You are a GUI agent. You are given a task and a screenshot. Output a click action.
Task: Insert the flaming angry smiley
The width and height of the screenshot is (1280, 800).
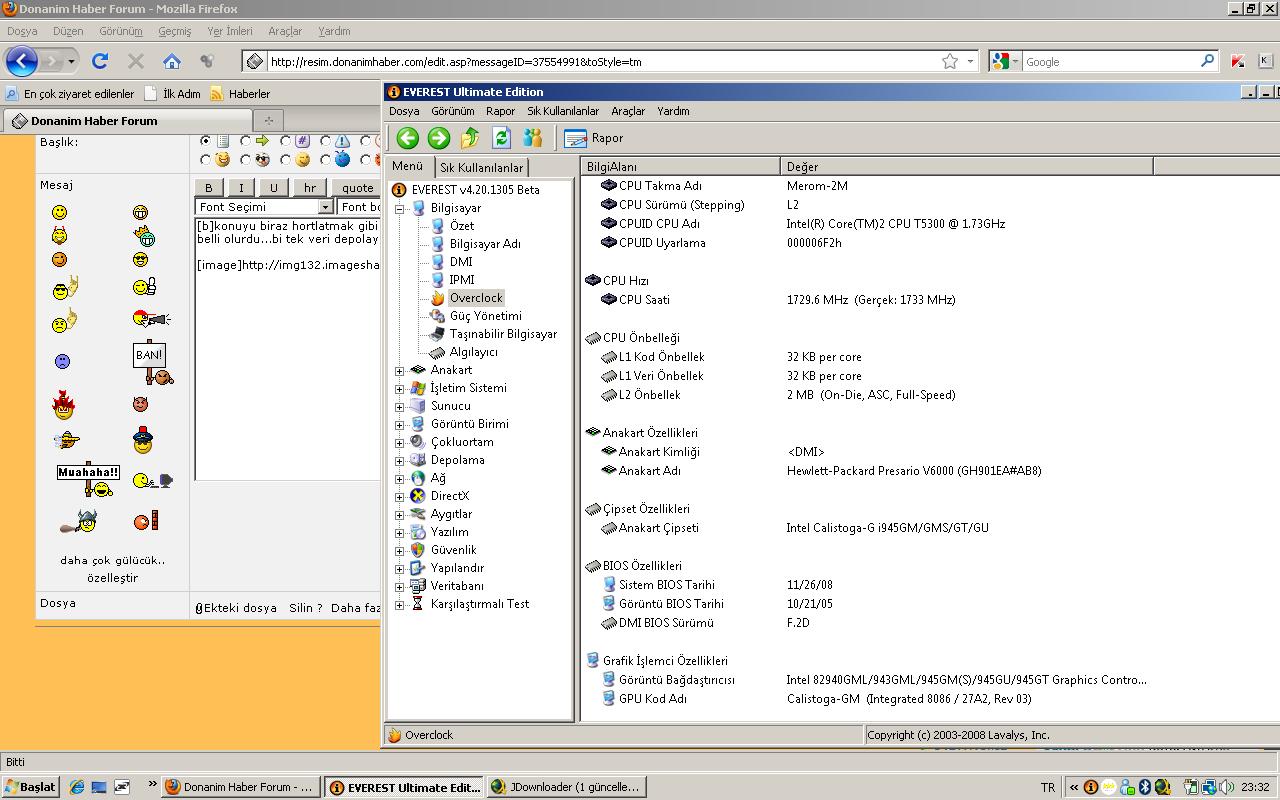64,404
